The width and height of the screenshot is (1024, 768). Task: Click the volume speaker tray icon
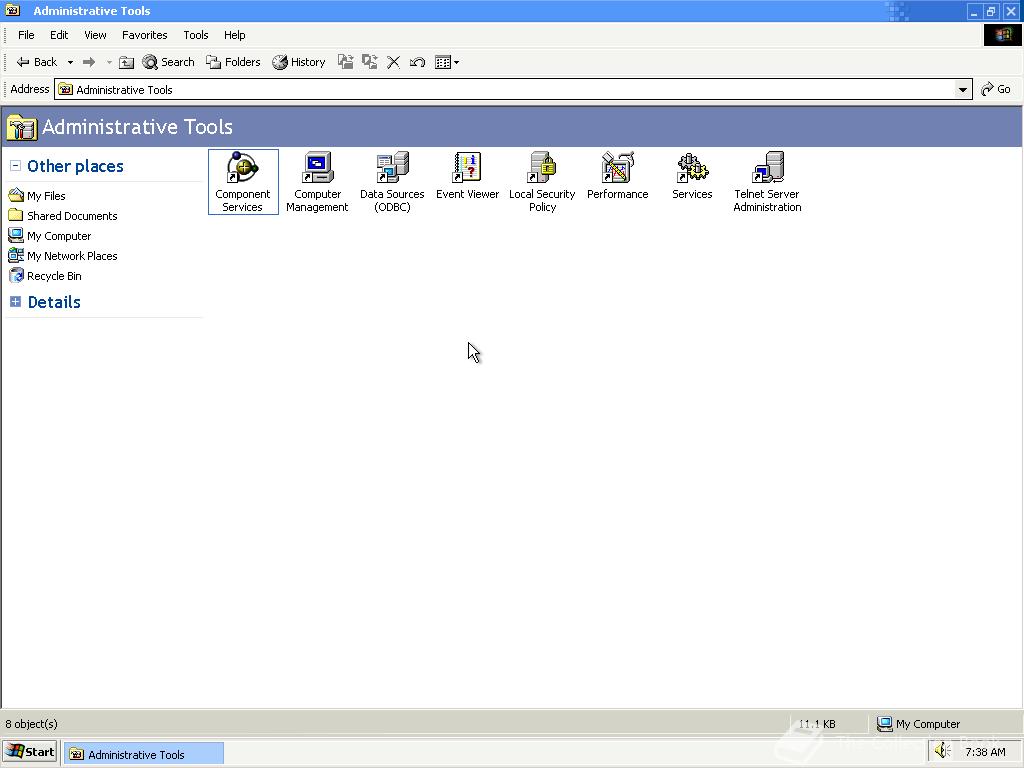click(x=943, y=752)
